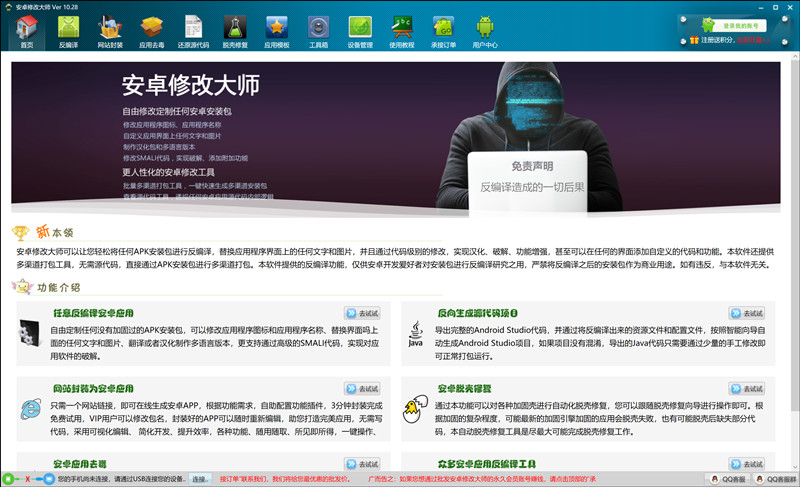Screen dimensions: 800x487
Task: Click the gear icon beside 任意反编译安卓应用
Action: pos(29,334)
